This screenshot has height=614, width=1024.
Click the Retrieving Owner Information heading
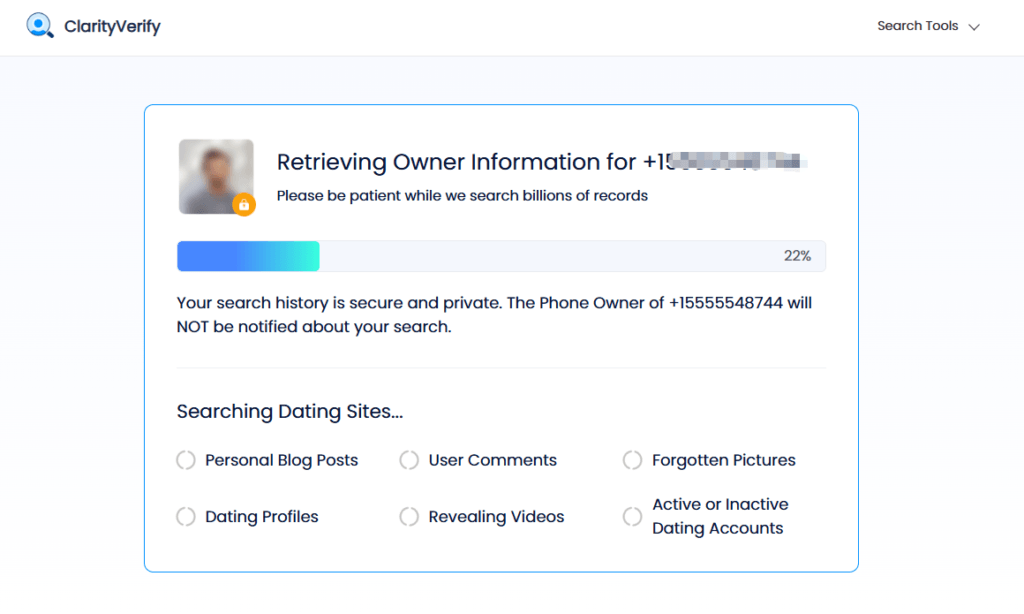coord(542,162)
